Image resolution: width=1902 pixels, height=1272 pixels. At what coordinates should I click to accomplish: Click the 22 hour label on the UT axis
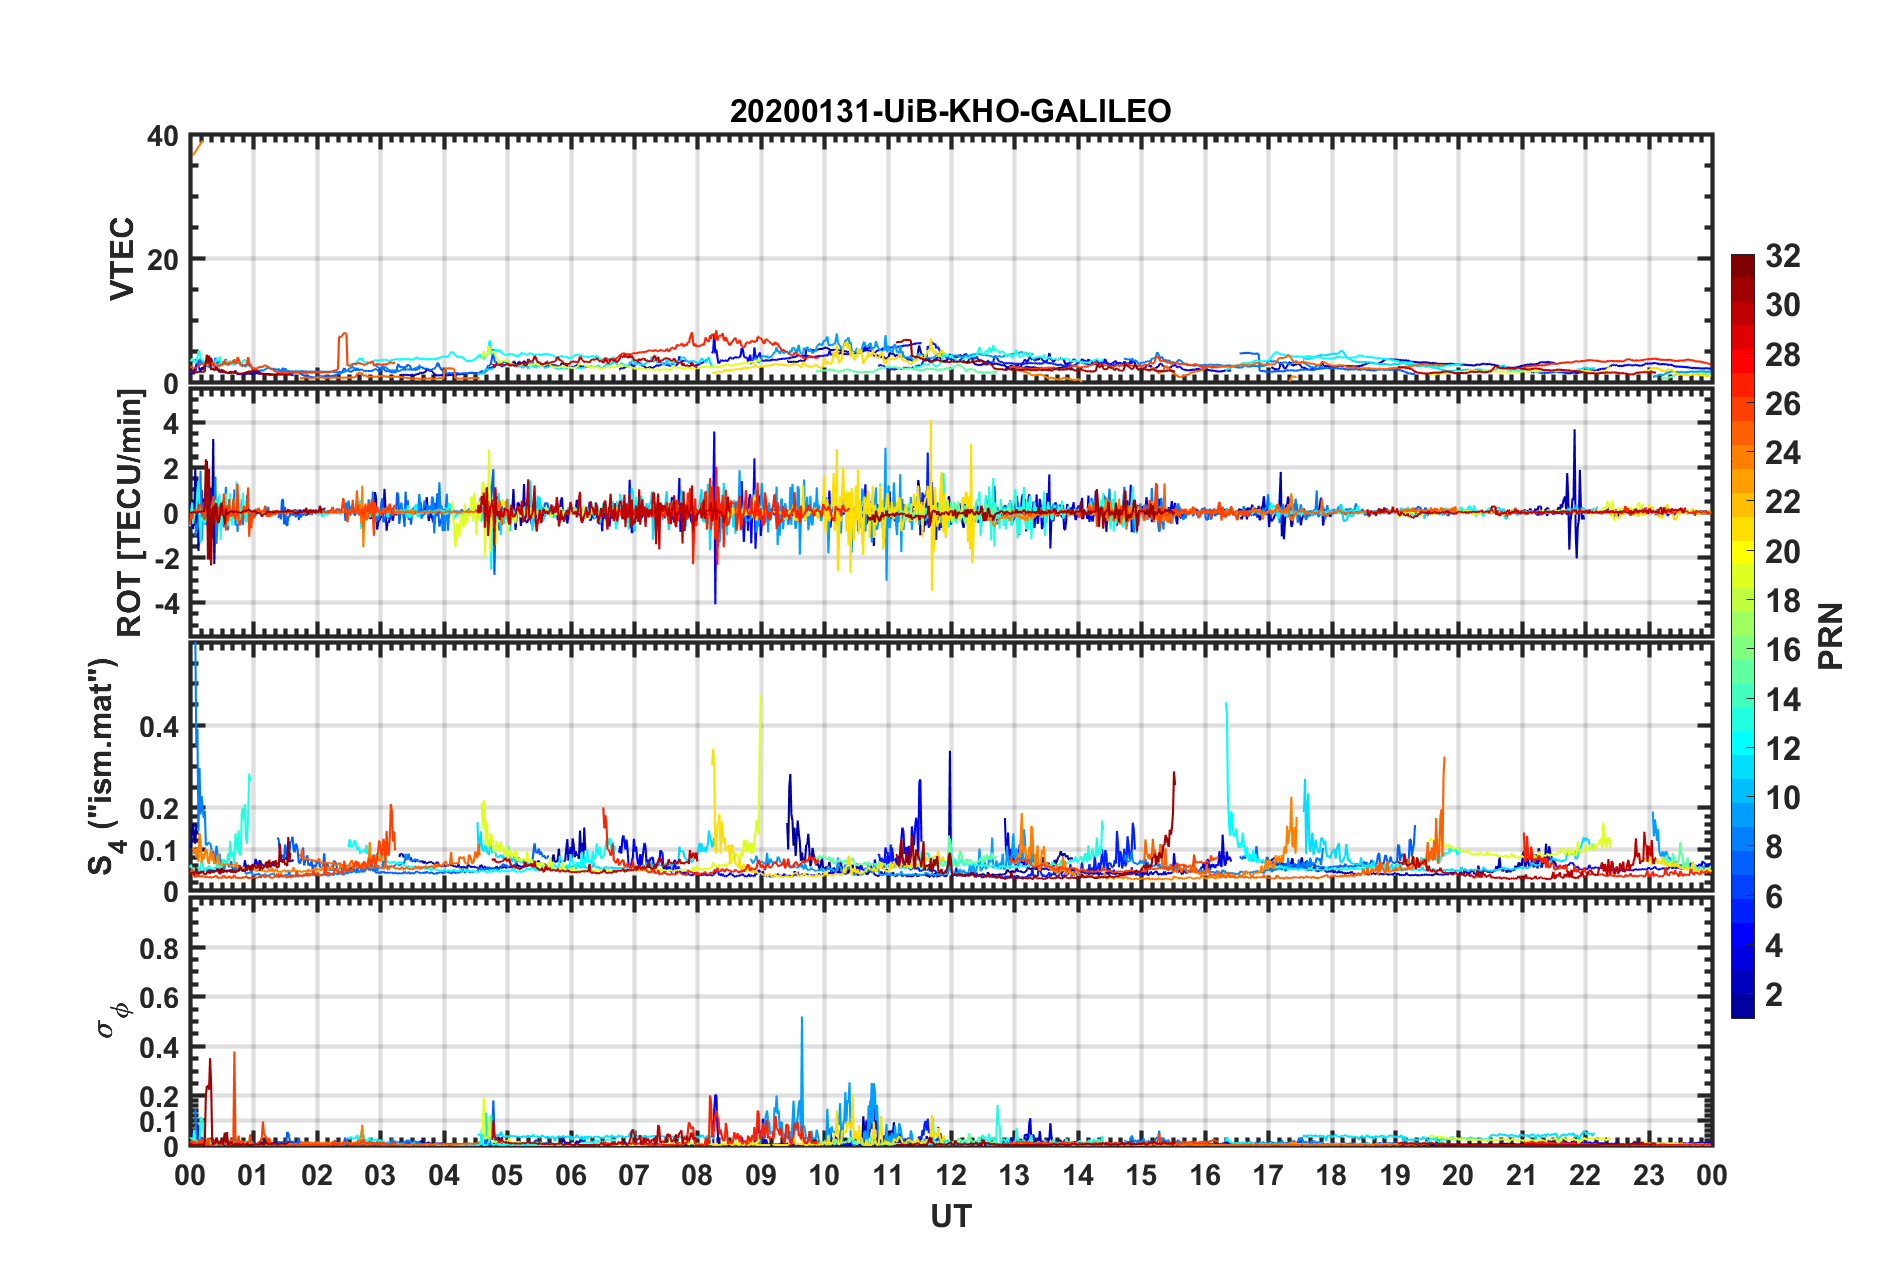coord(1585,1175)
